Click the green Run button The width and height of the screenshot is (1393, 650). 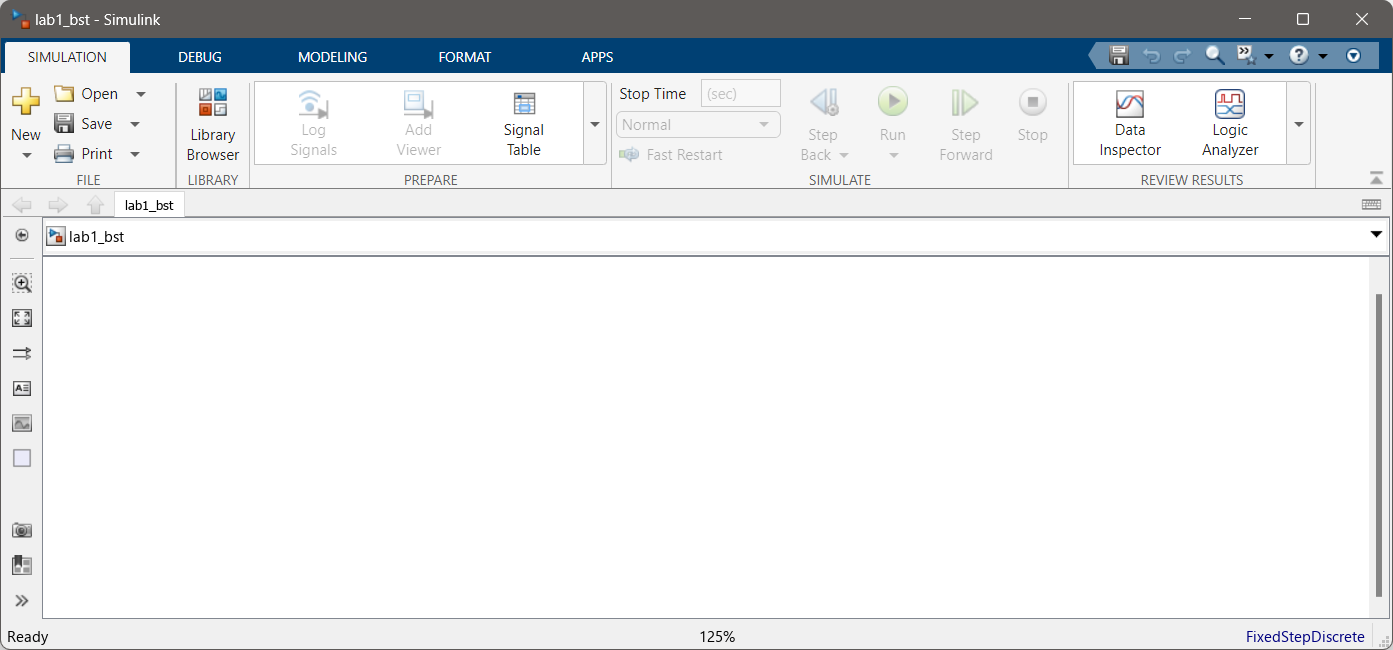[893, 102]
